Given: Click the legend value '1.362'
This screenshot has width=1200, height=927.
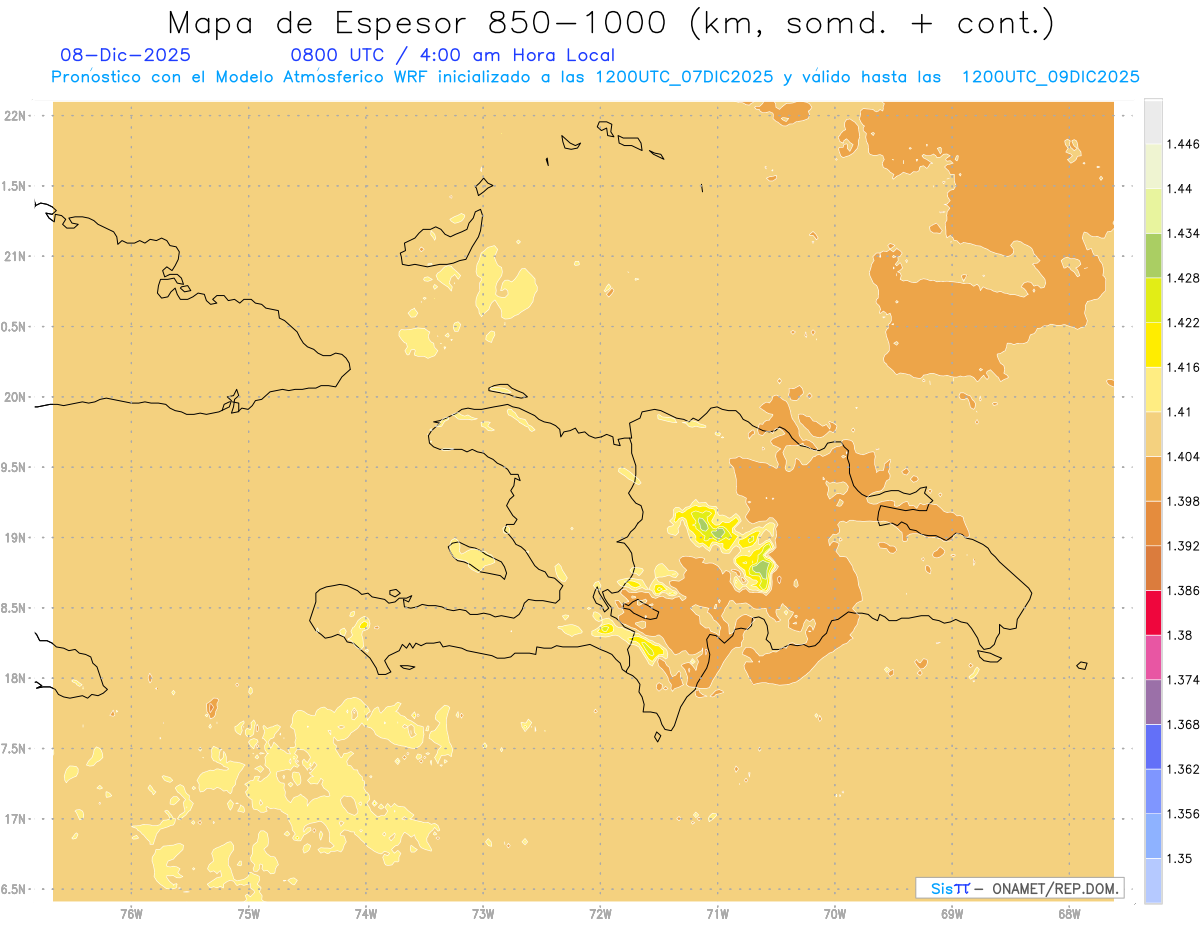Looking at the screenshot, I should coord(1183,769).
